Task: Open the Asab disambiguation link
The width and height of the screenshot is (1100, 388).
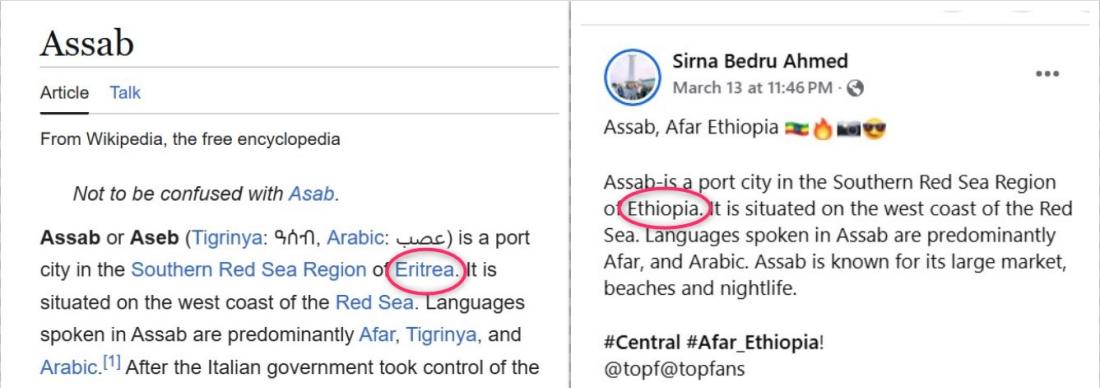Action: pyautogui.click(x=312, y=194)
